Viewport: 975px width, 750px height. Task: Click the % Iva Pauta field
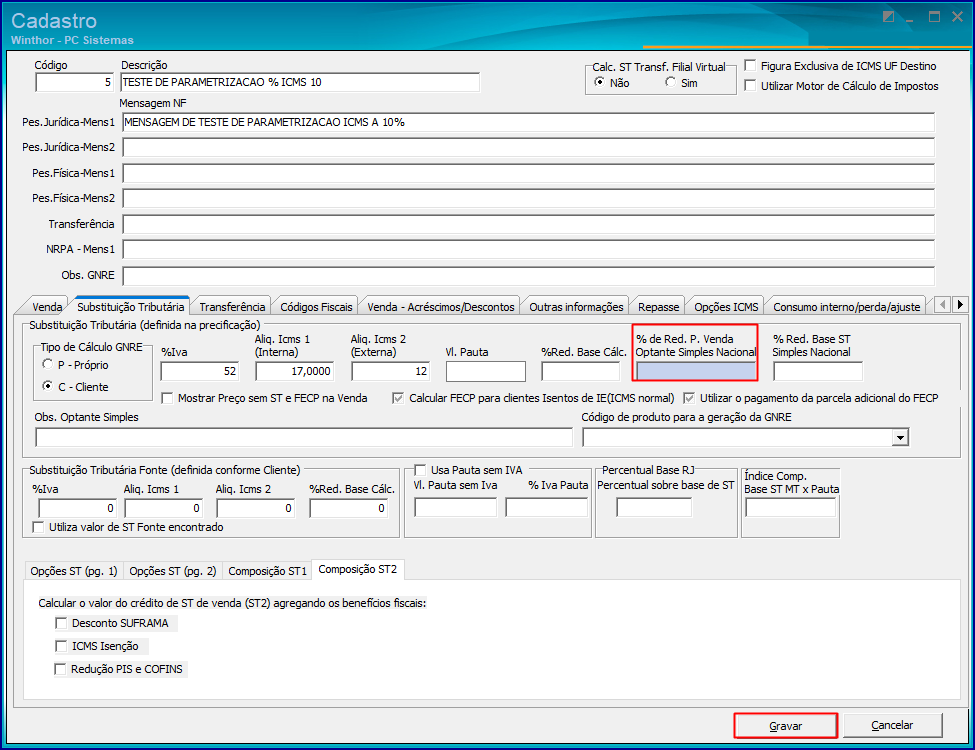tap(547, 508)
